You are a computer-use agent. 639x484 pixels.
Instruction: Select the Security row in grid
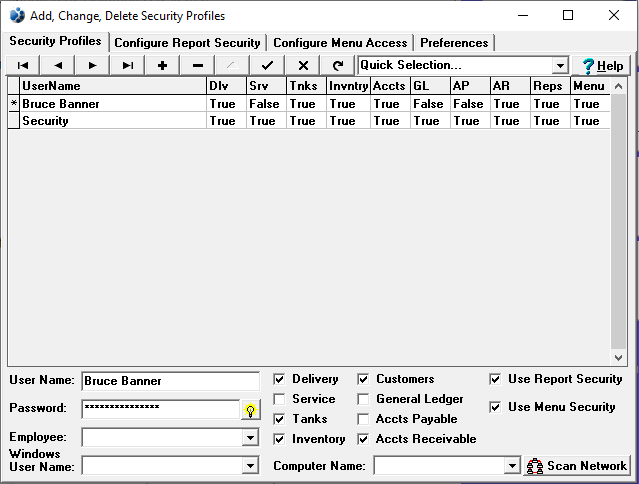point(110,121)
